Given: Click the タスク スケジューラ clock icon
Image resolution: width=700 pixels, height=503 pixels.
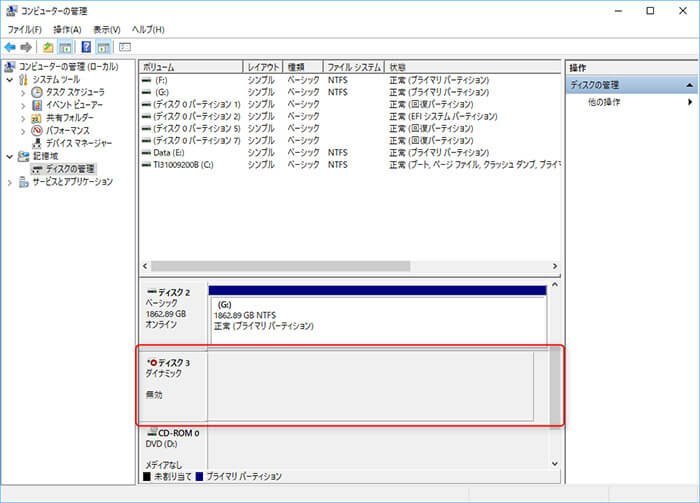Looking at the screenshot, I should (37, 92).
